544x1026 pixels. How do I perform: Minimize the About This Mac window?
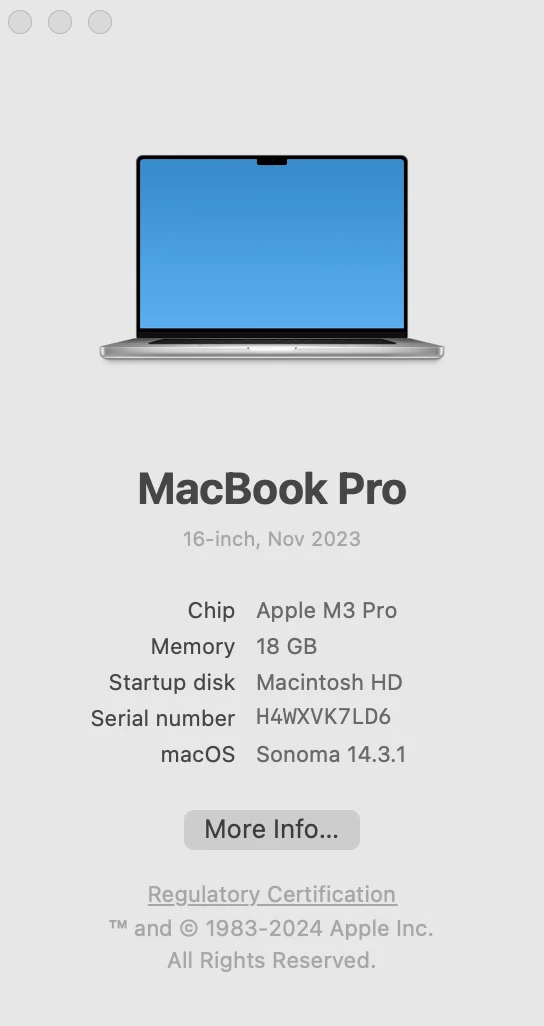click(60, 22)
